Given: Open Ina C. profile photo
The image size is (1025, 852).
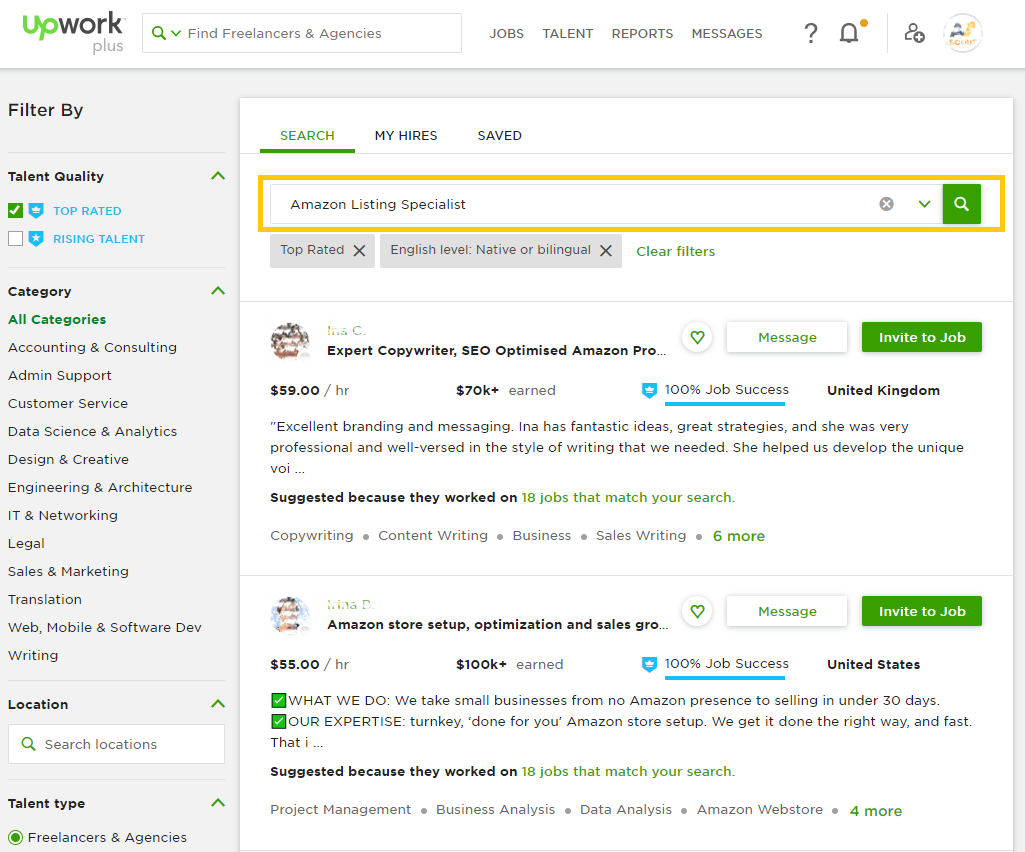Looking at the screenshot, I should 290,341.
